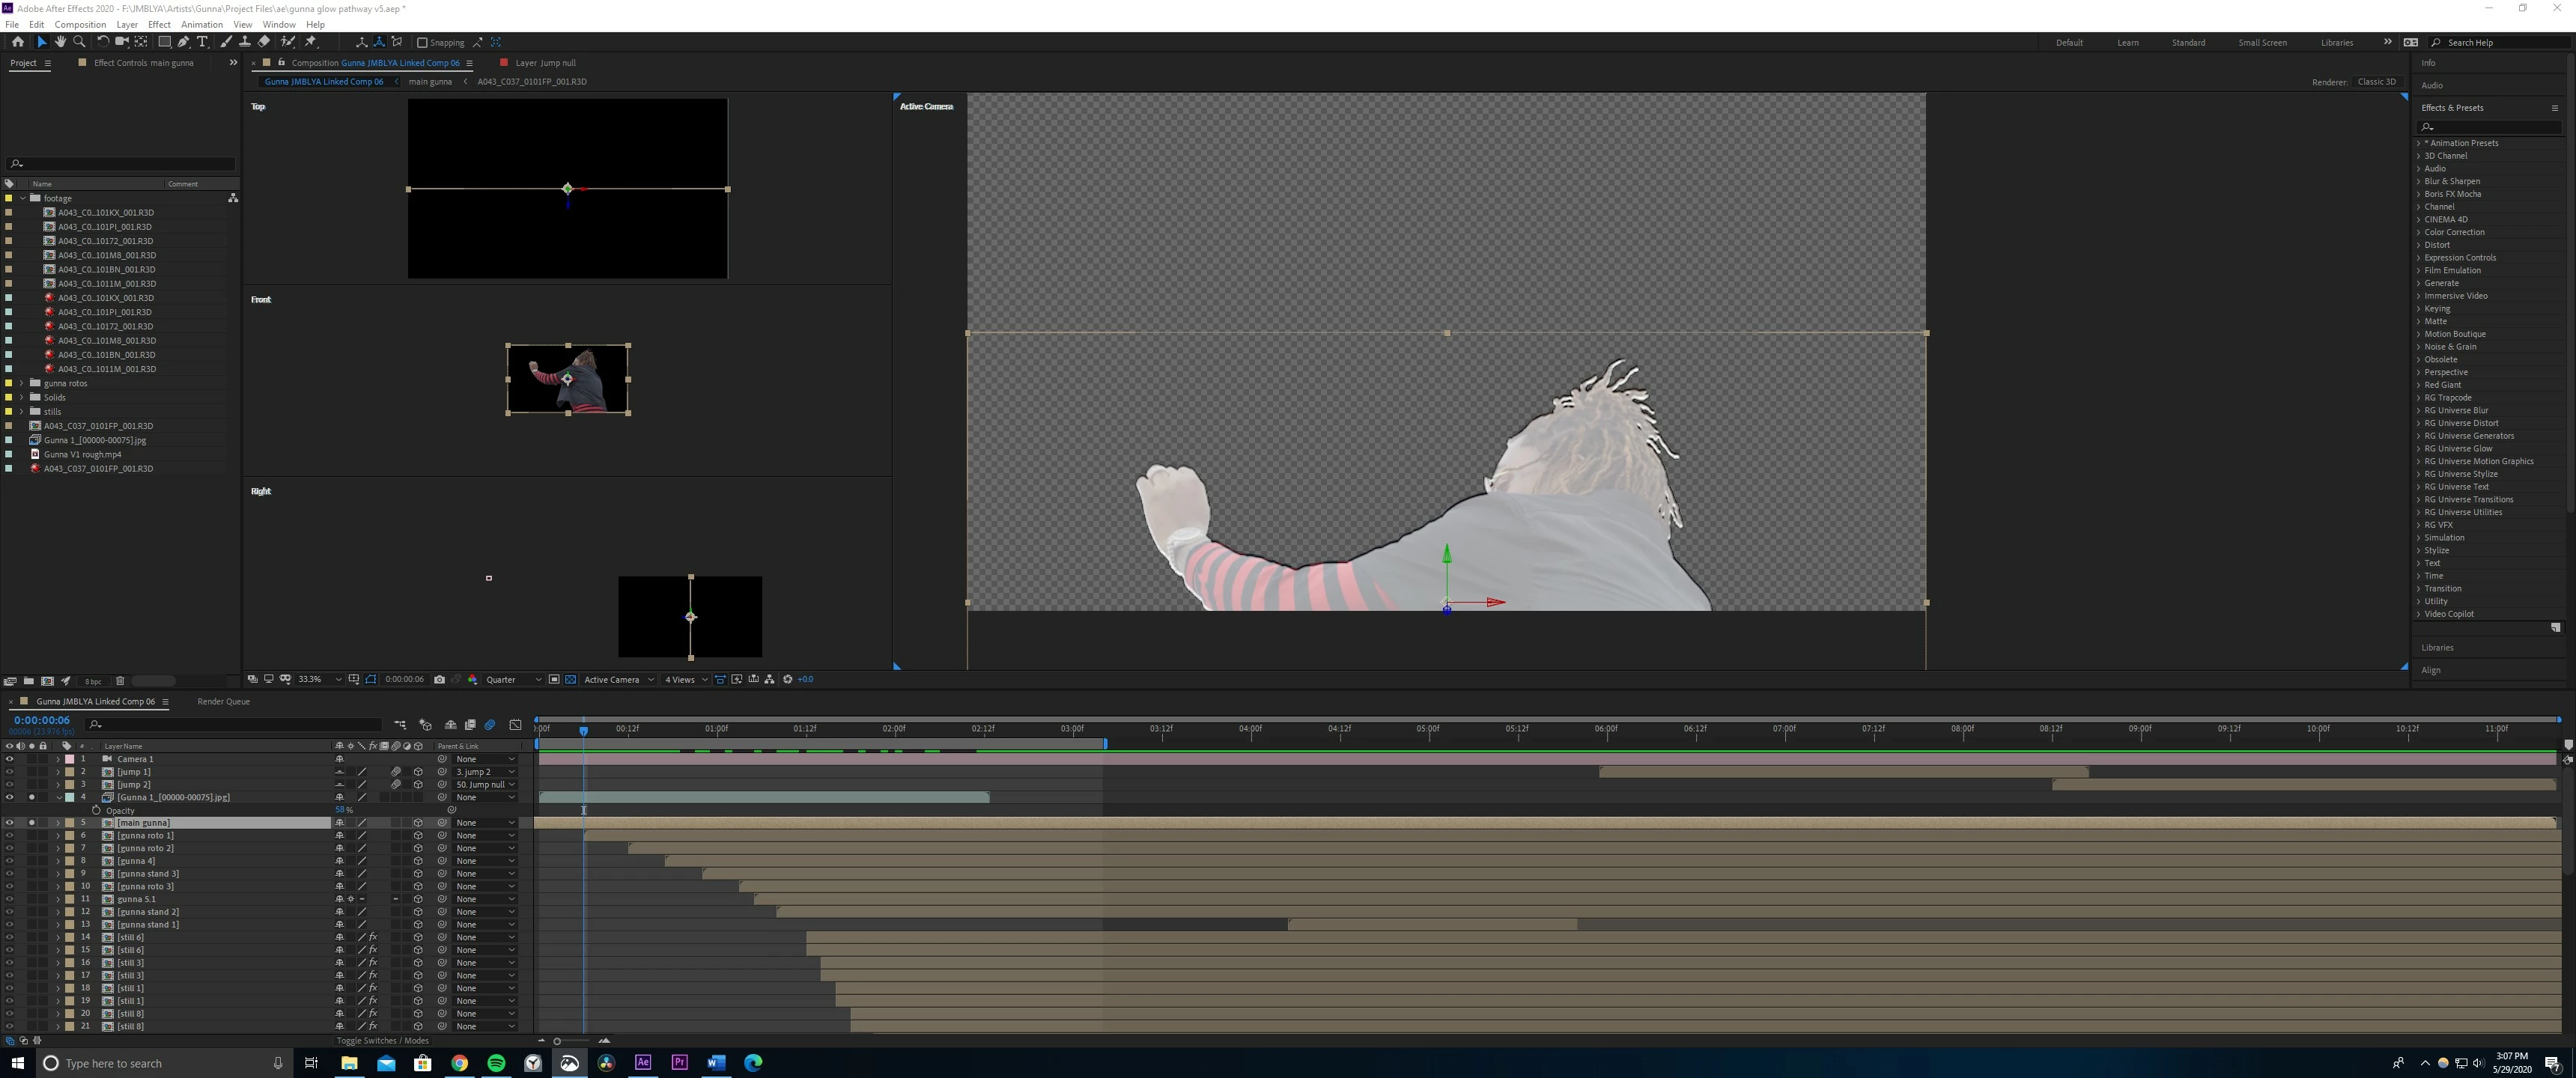Open the Composition menu
The height and width of the screenshot is (1078, 2576).
pos(80,24)
